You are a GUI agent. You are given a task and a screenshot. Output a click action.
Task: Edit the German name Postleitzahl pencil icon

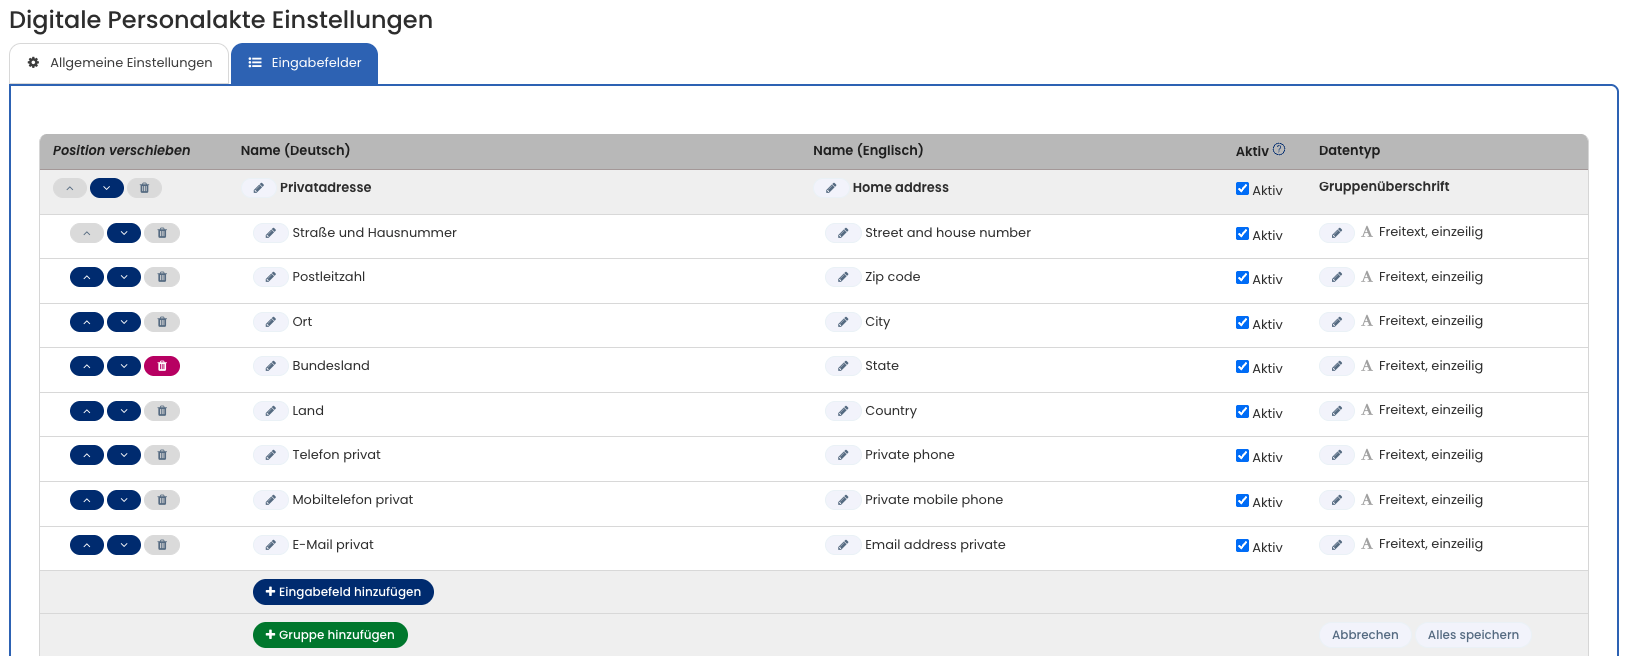[x=270, y=277]
